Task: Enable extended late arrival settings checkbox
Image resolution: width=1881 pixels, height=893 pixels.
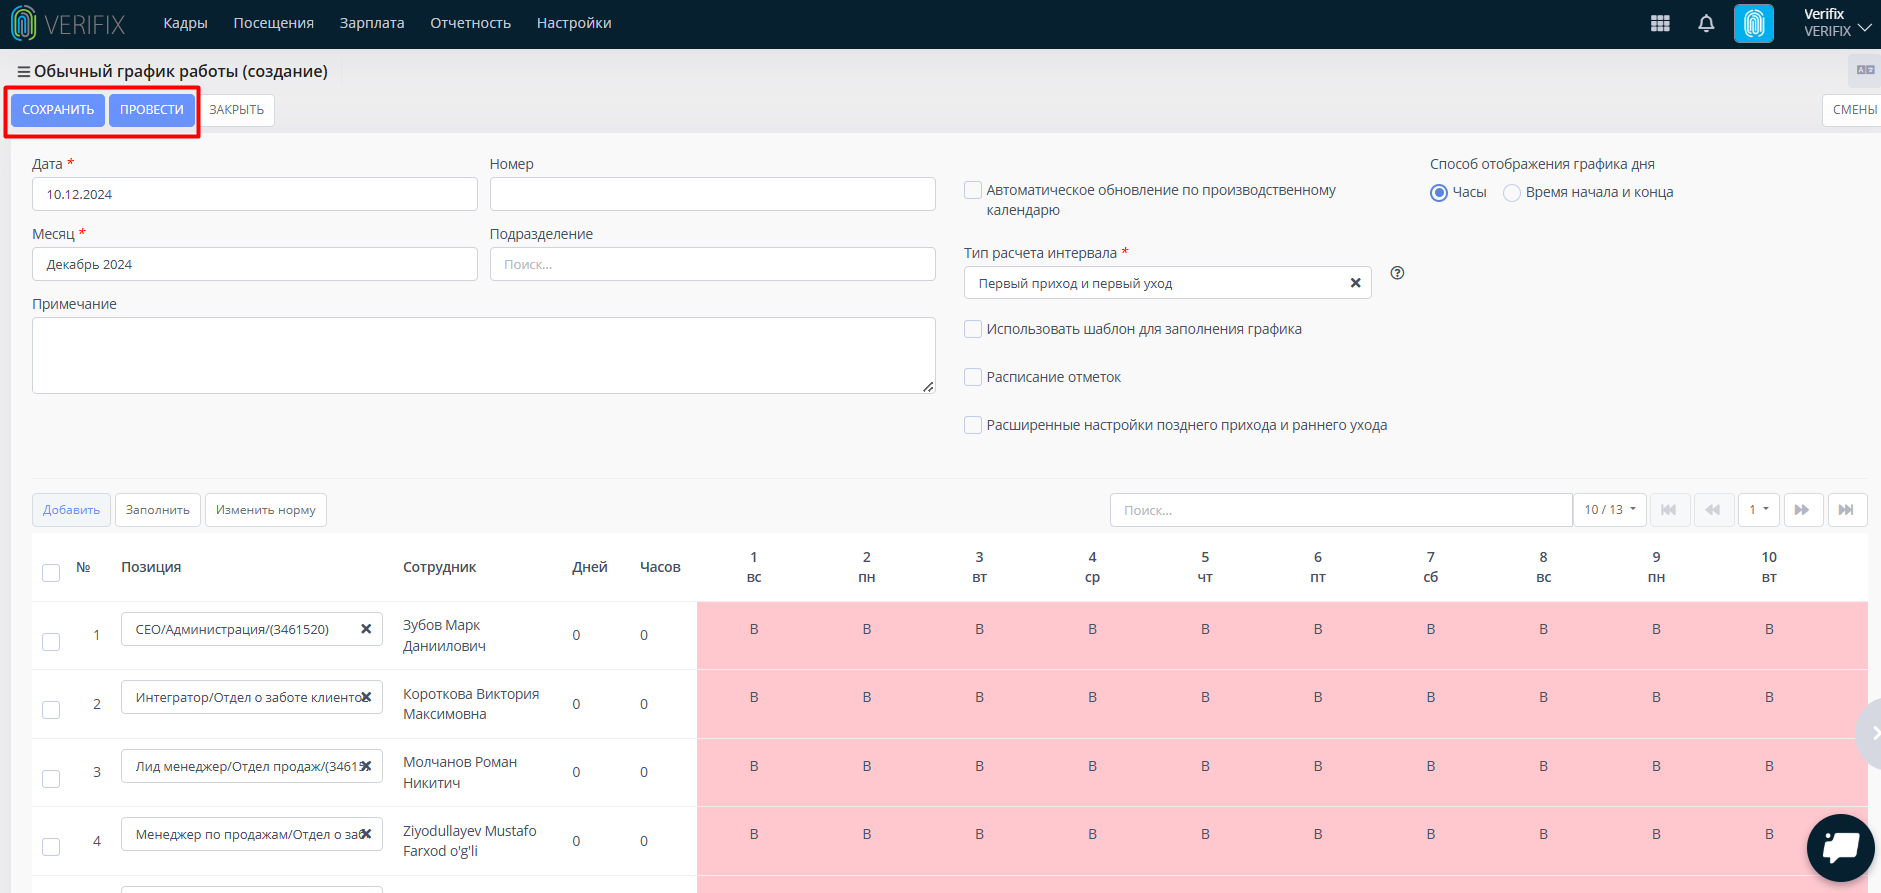Action: [x=973, y=425]
